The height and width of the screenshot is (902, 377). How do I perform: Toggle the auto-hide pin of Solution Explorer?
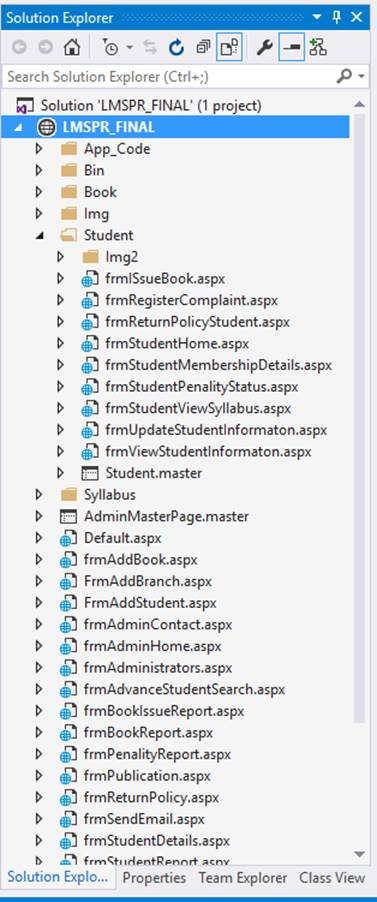[336, 17]
